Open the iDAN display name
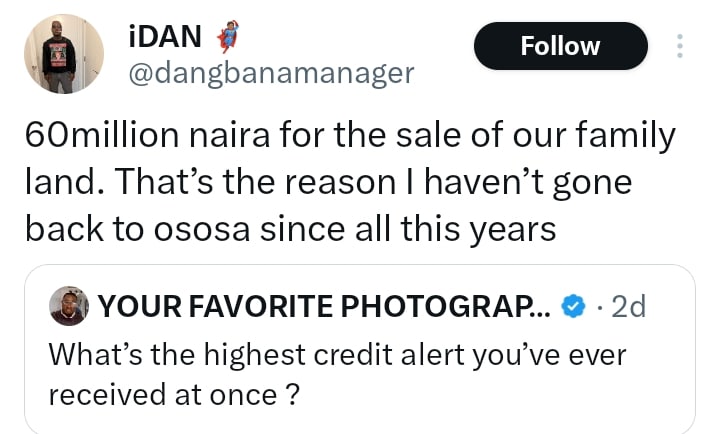Screen dimensions: 720x434 (x=165, y=36)
